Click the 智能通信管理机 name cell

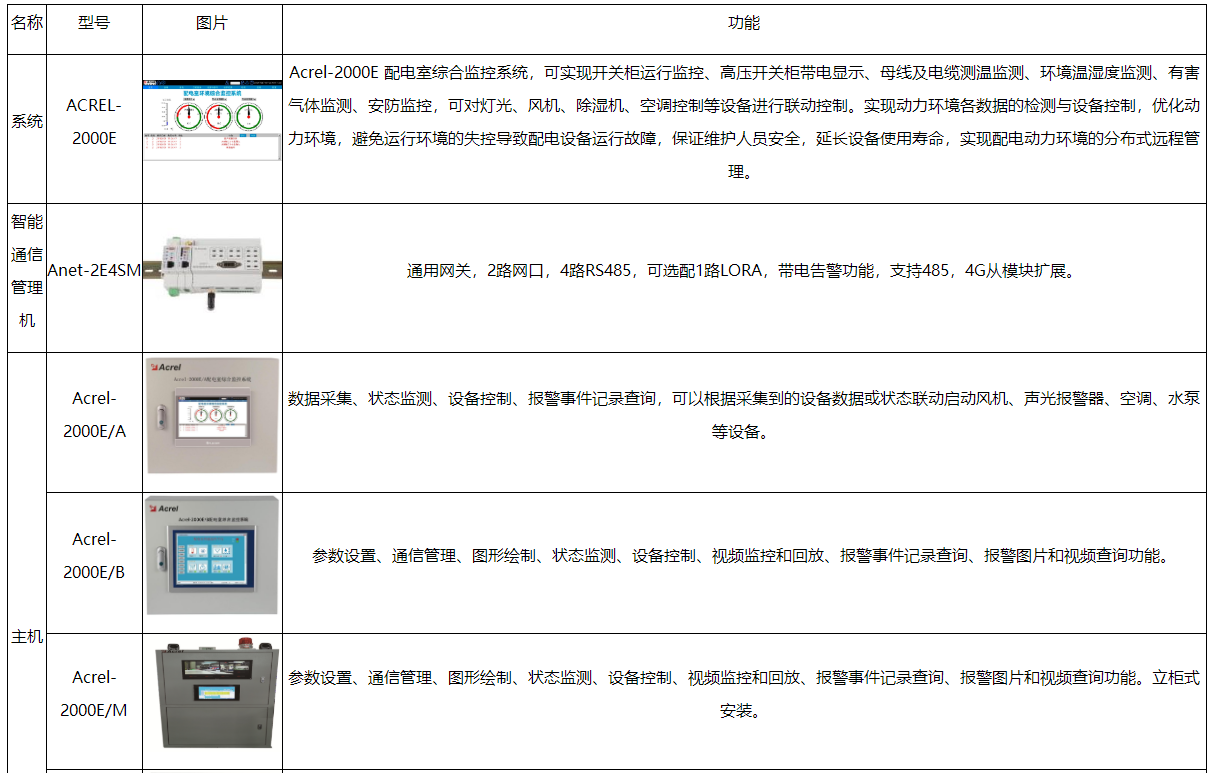pyautogui.click(x=27, y=271)
